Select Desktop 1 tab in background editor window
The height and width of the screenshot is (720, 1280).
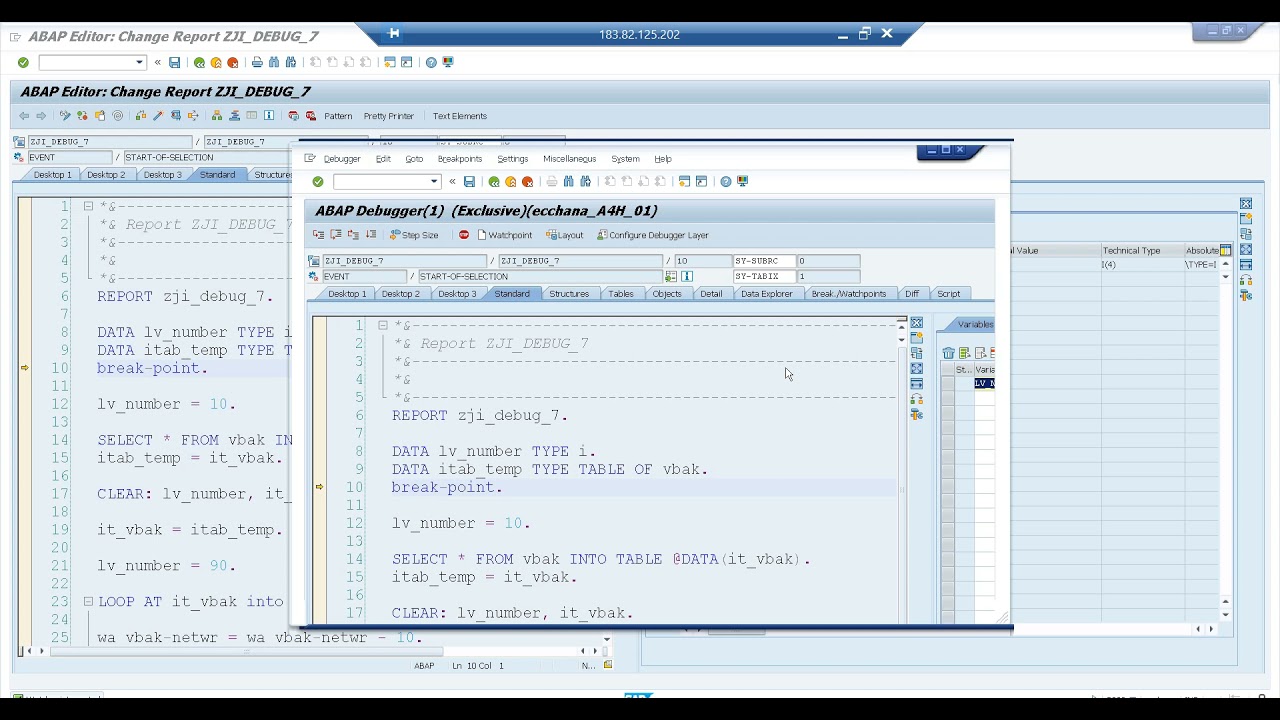coord(52,175)
